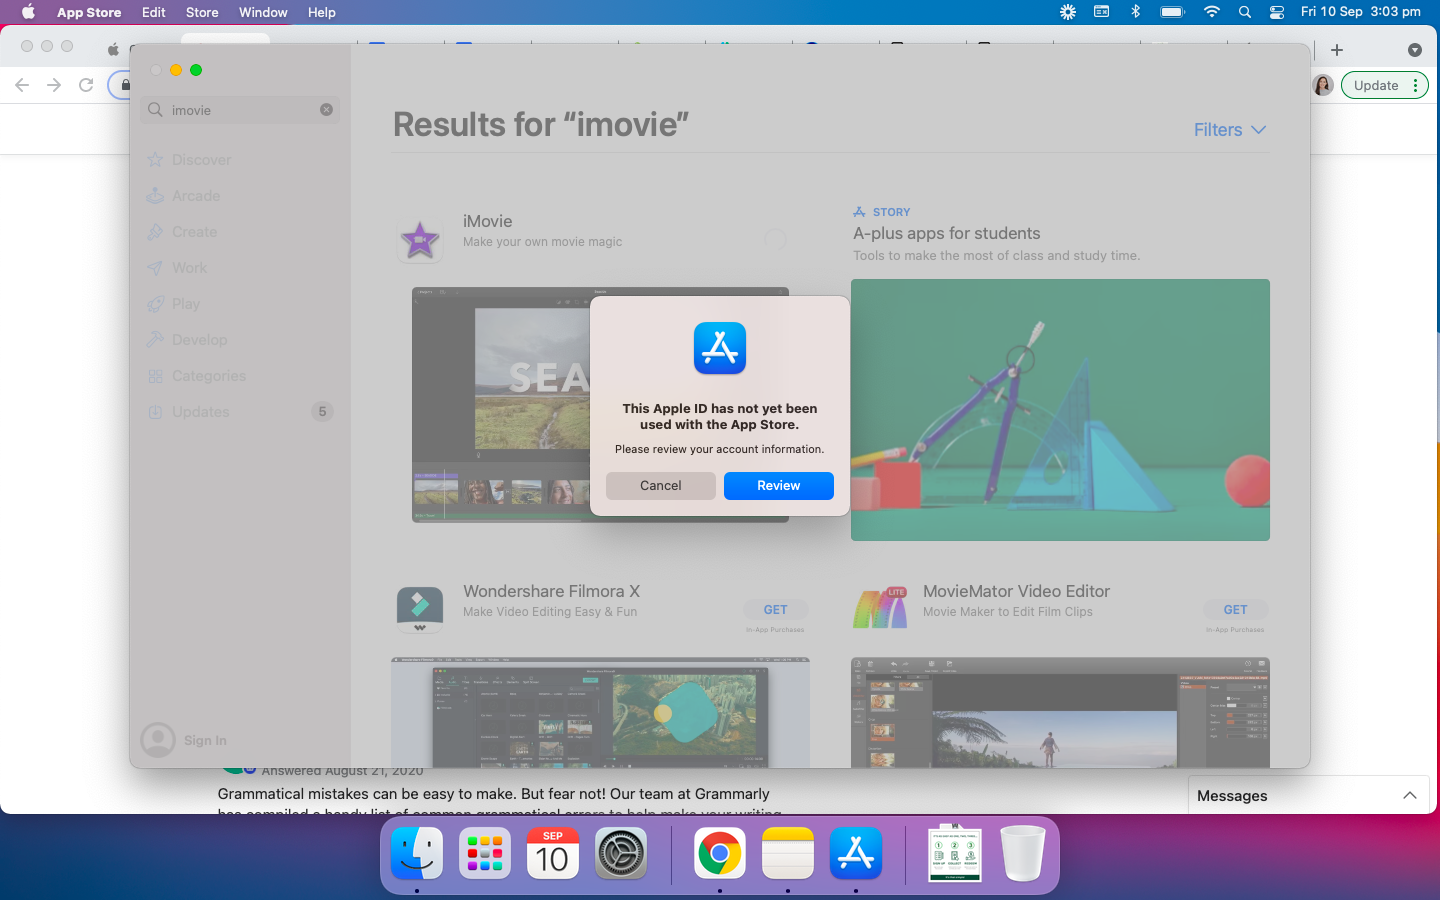The height and width of the screenshot is (900, 1440).
Task: Click the "A-plus apps for students" story title
Action: point(947,233)
